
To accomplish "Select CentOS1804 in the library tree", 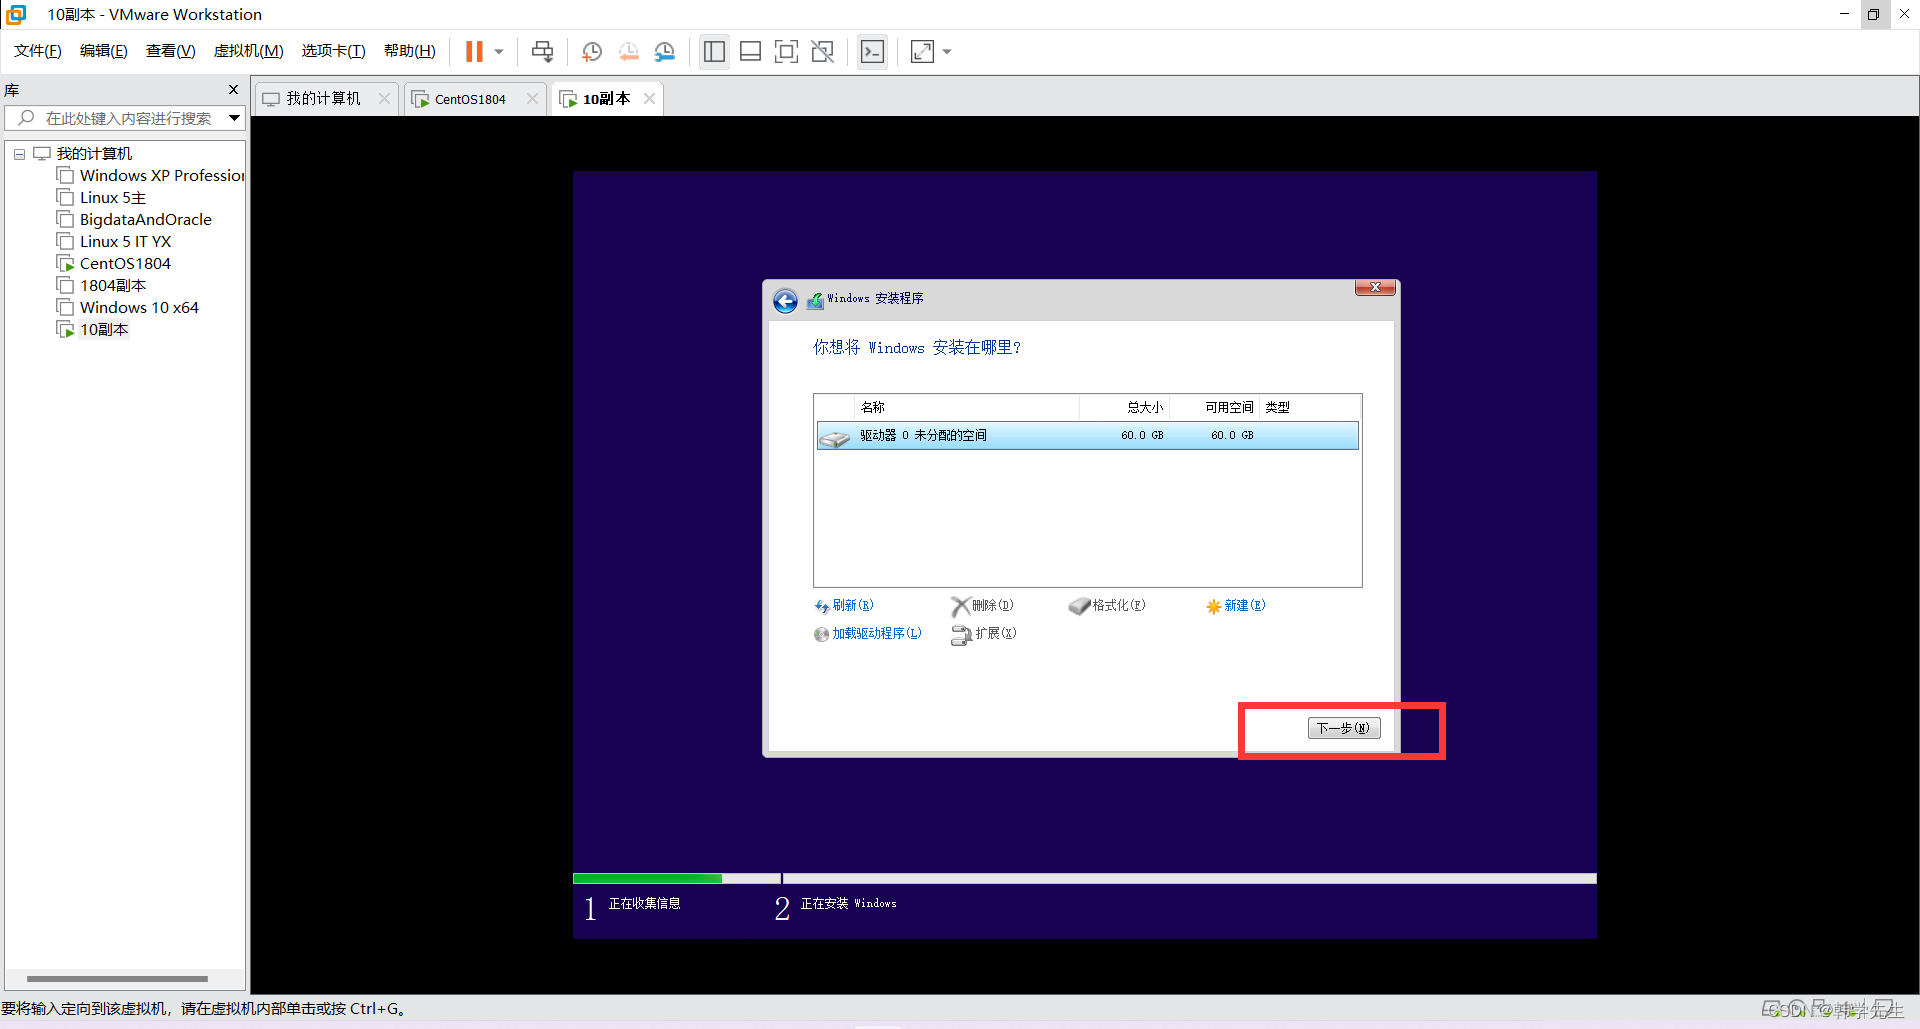I will point(114,263).
